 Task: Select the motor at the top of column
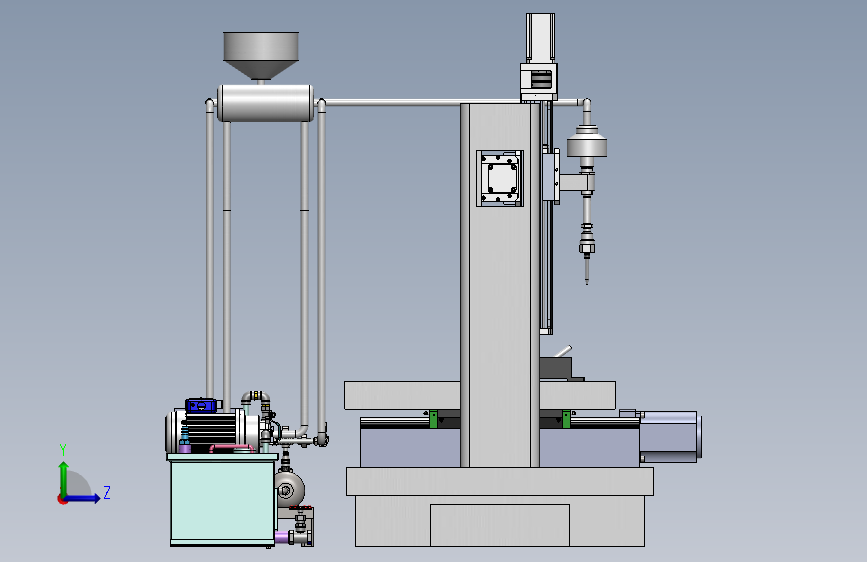[540, 38]
